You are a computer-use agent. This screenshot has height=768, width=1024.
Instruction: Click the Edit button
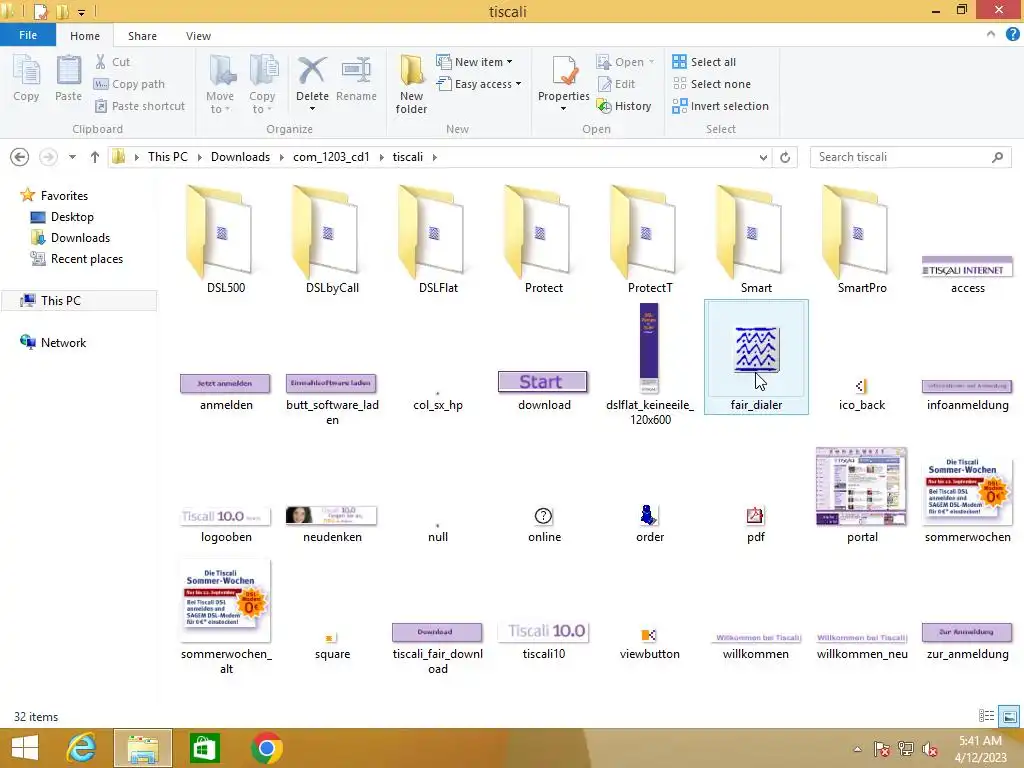pos(616,84)
